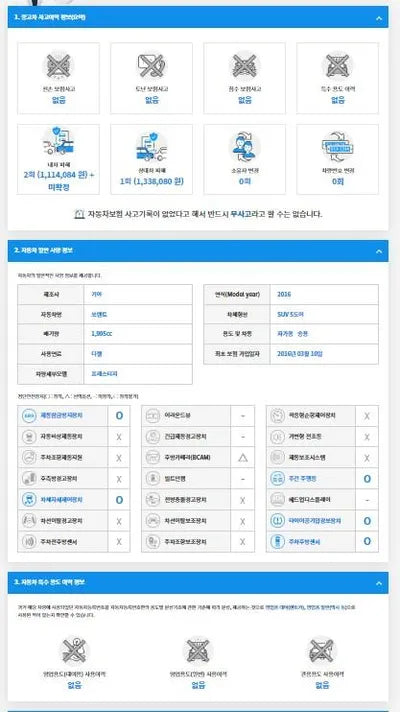The height and width of the screenshot is (712, 400).
Task: Select model year value '2016'
Action: click(x=284, y=294)
